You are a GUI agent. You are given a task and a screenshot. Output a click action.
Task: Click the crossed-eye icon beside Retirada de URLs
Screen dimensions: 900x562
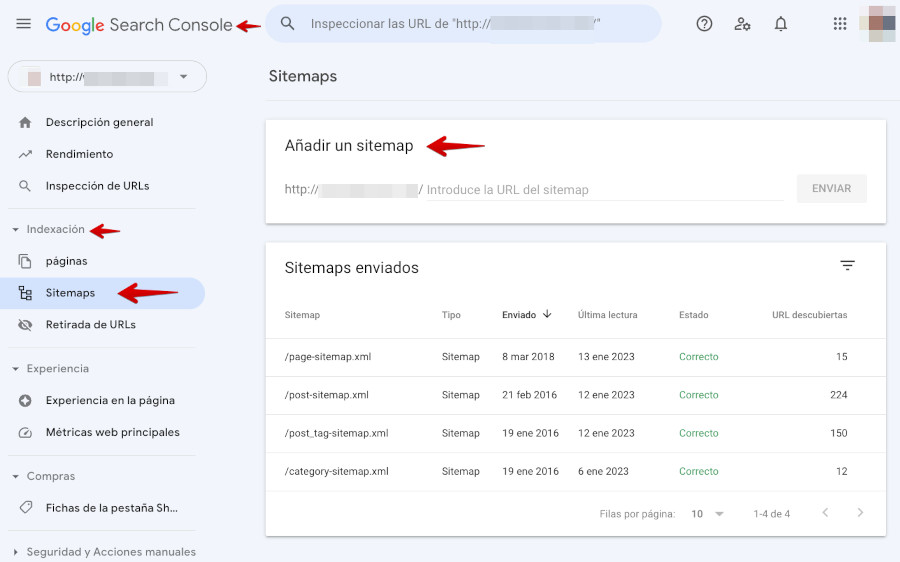25,325
